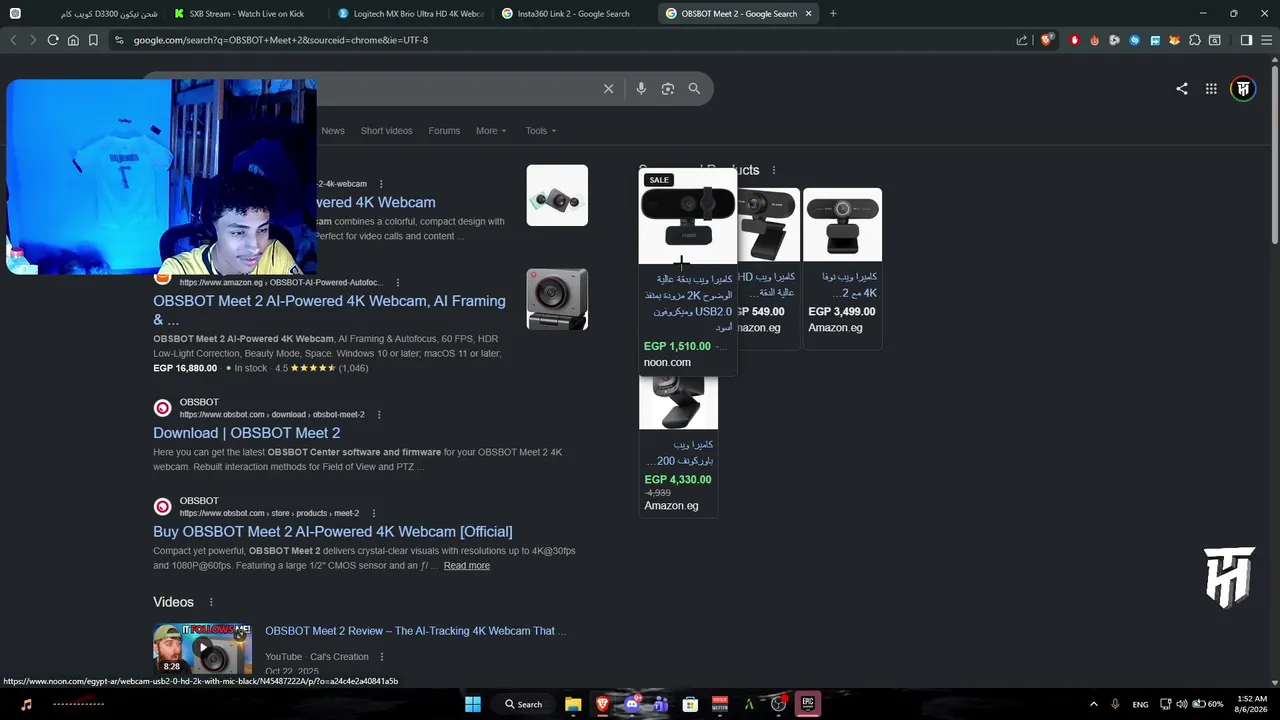
Task: Open Microsoft Store from the taskbar
Action: (x=690, y=704)
